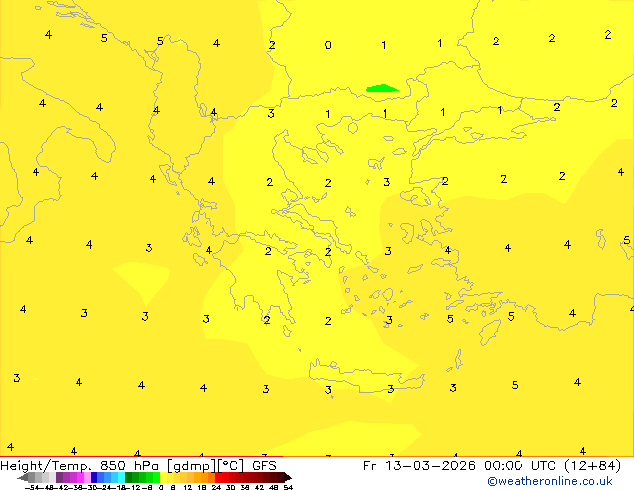Click the '12' legend scale label

[188, 488]
